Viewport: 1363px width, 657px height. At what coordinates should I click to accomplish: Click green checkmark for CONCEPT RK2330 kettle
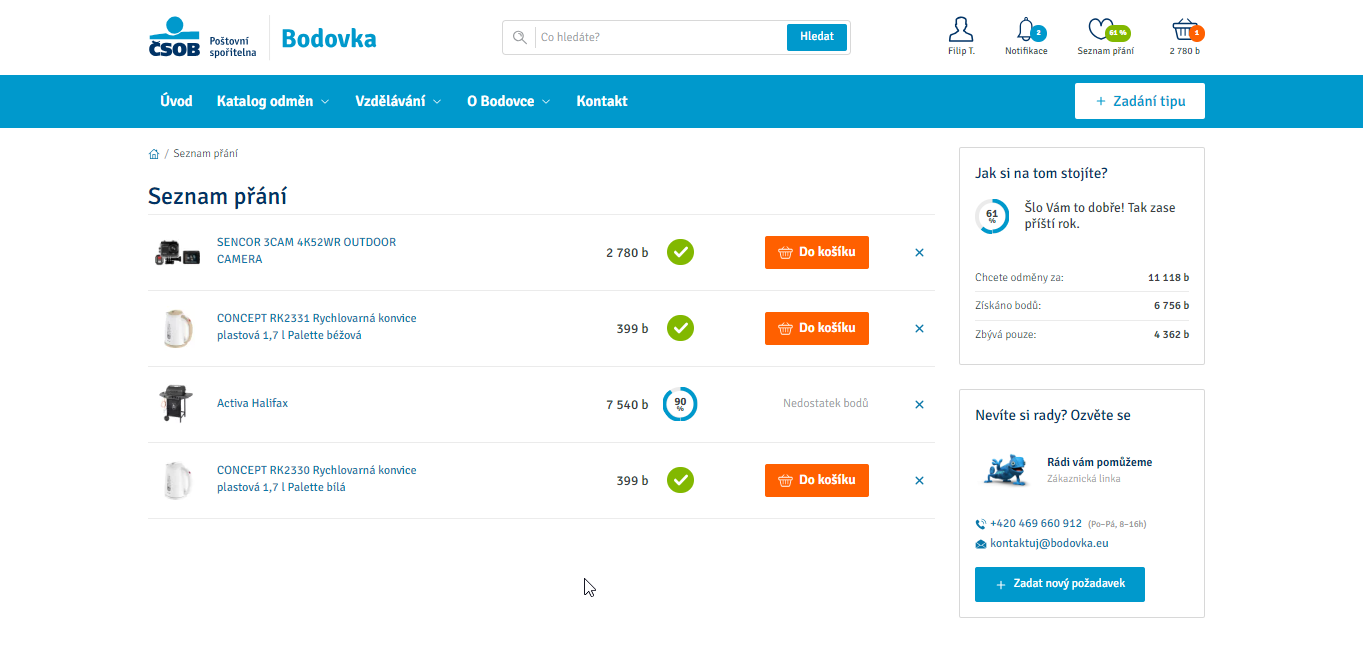click(681, 480)
